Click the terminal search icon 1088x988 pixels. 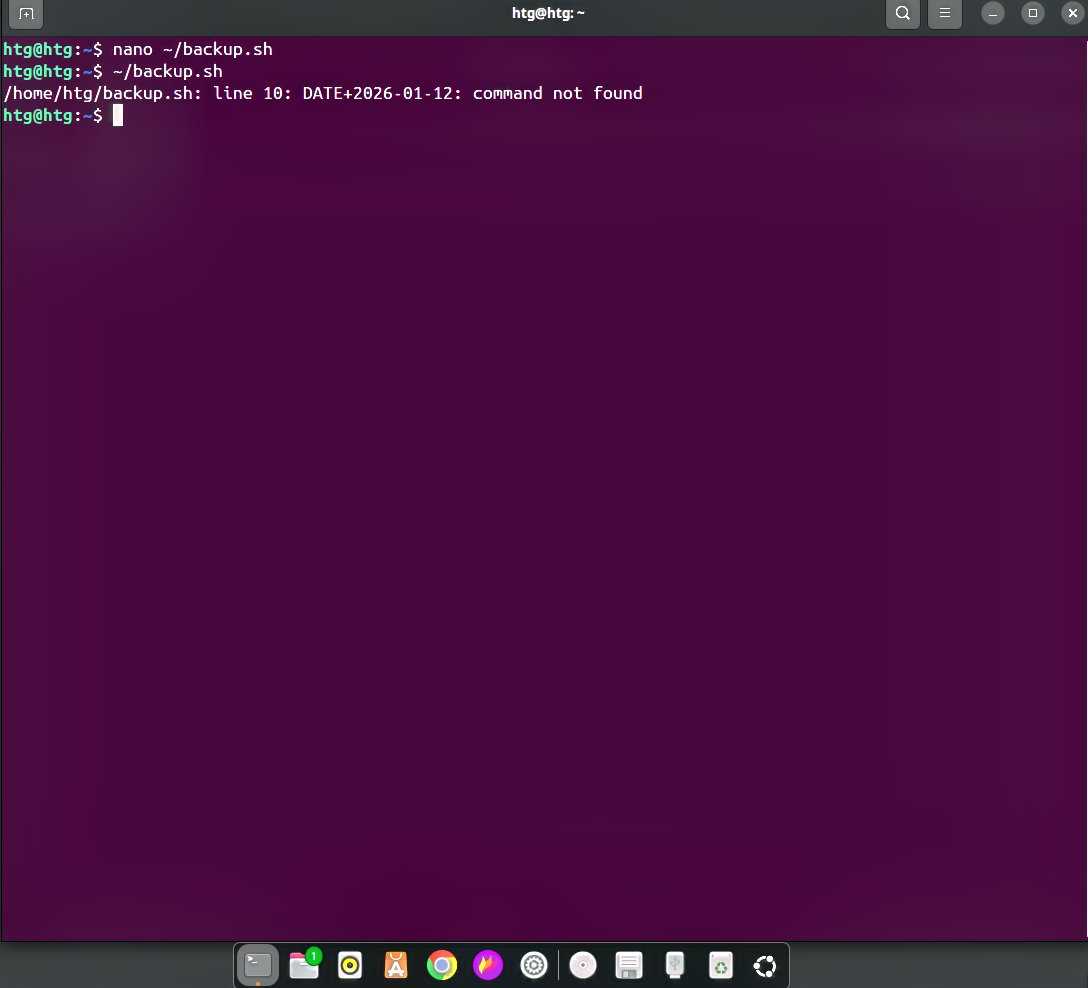pyautogui.click(x=902, y=14)
